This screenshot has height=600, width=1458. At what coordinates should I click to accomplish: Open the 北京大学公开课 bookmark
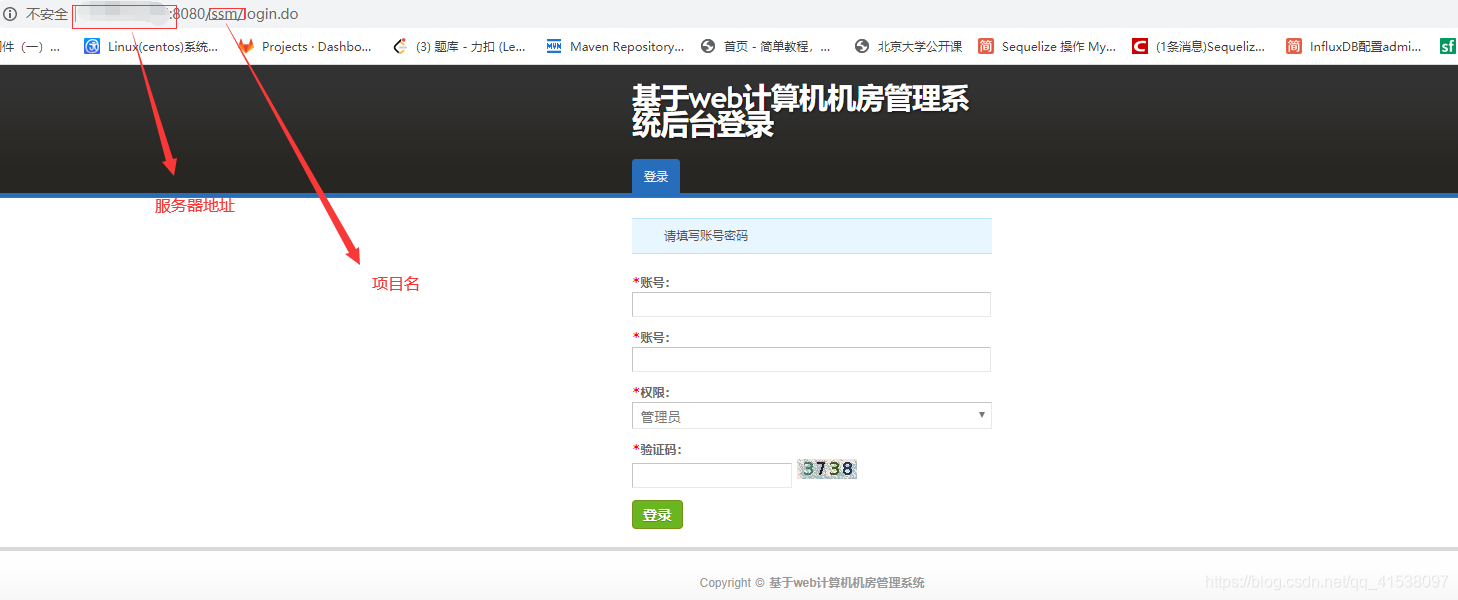pos(908,46)
